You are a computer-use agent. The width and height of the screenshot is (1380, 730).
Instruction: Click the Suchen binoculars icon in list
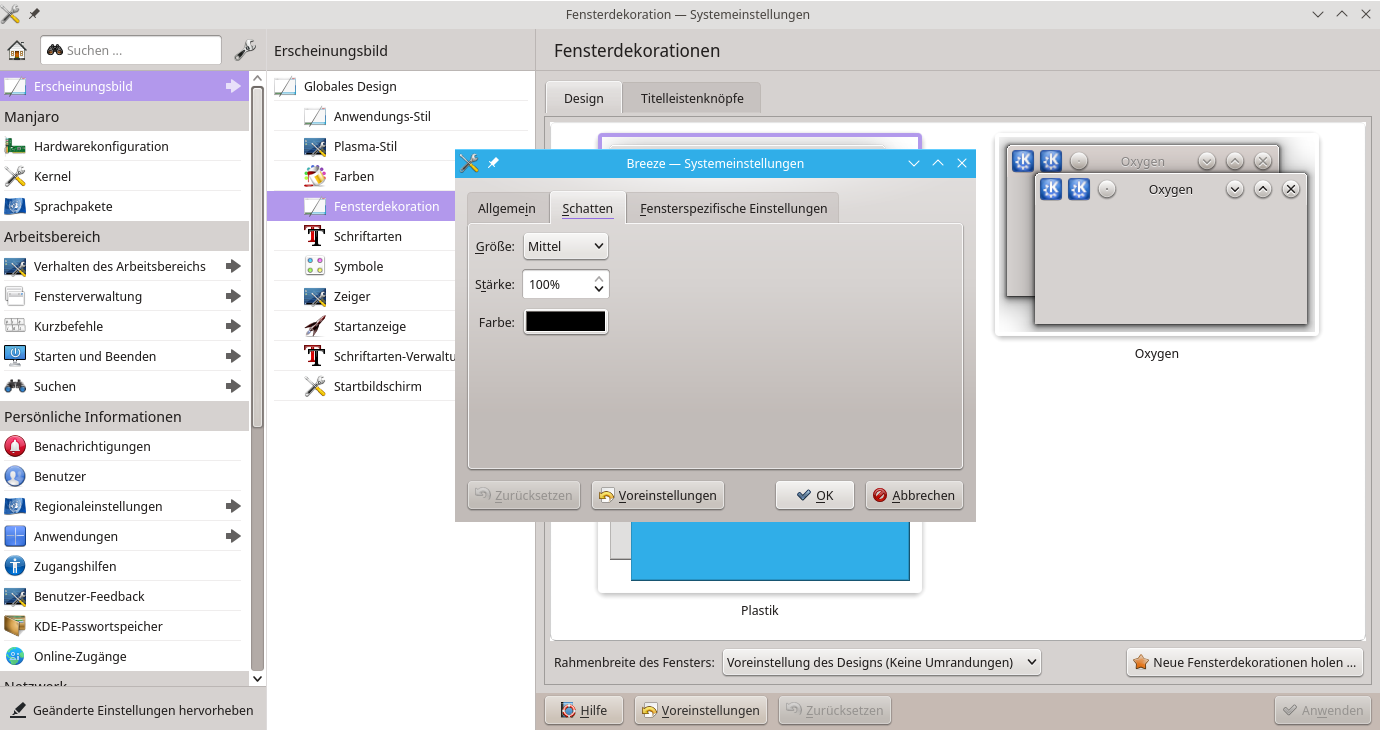coord(15,386)
